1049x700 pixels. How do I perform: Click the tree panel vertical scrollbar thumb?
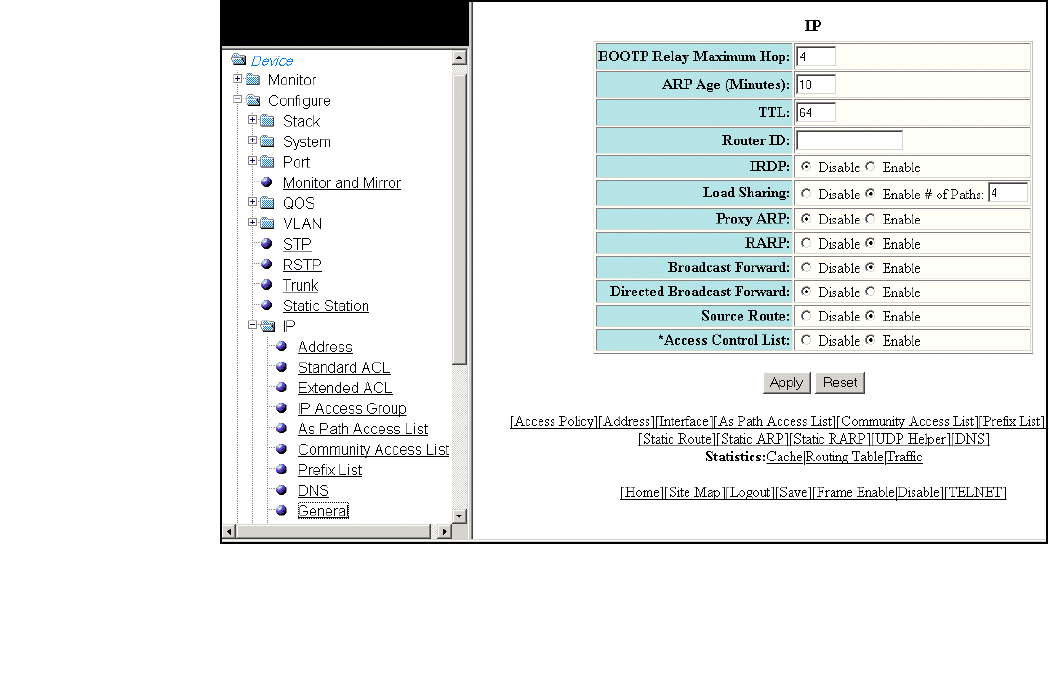tap(459, 219)
